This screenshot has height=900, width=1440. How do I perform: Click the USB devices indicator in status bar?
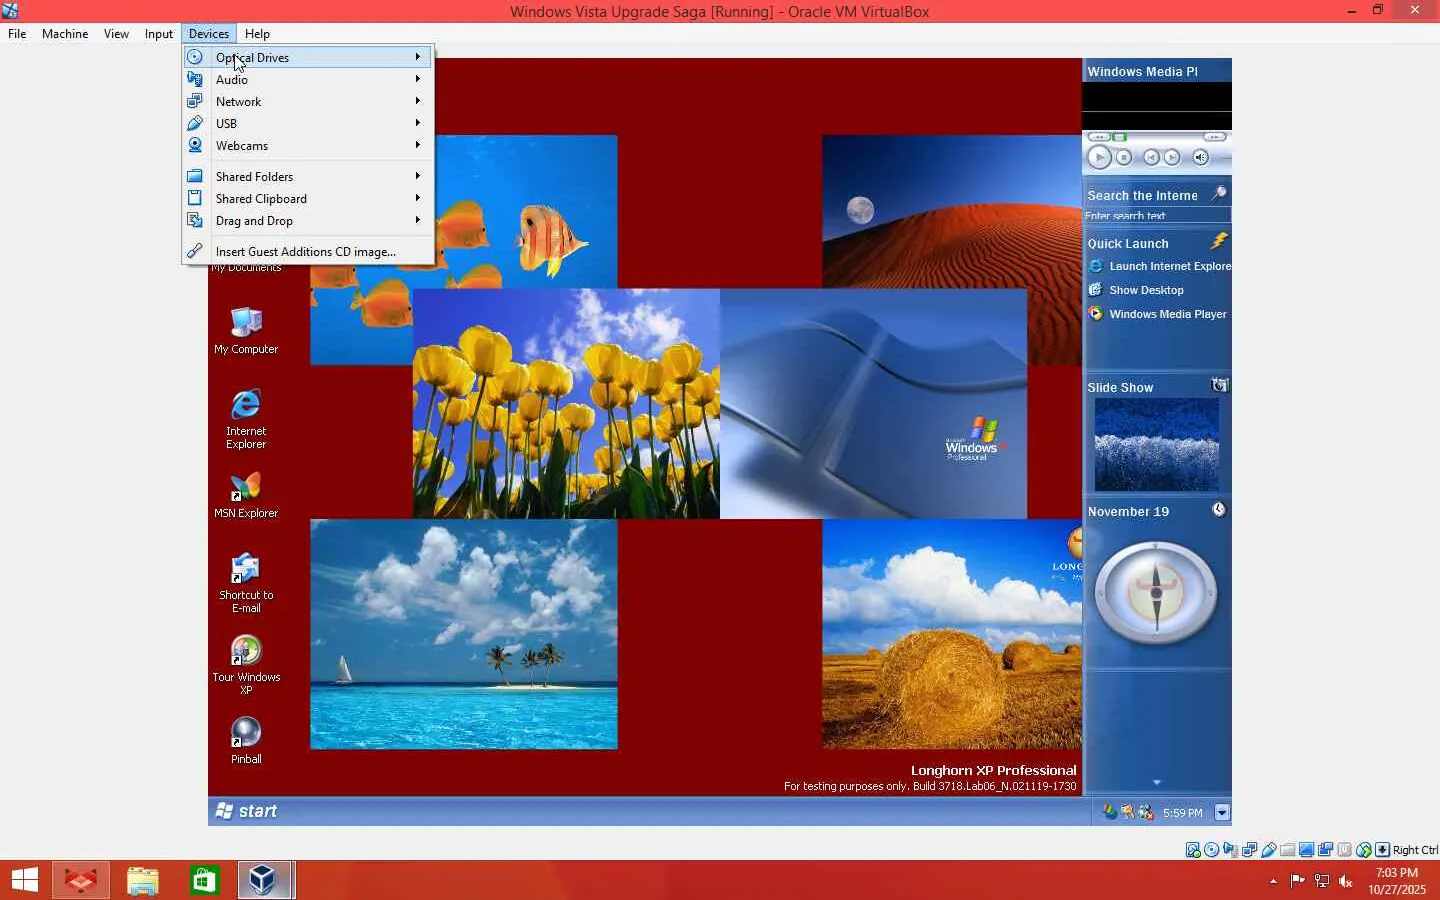(x=1269, y=850)
